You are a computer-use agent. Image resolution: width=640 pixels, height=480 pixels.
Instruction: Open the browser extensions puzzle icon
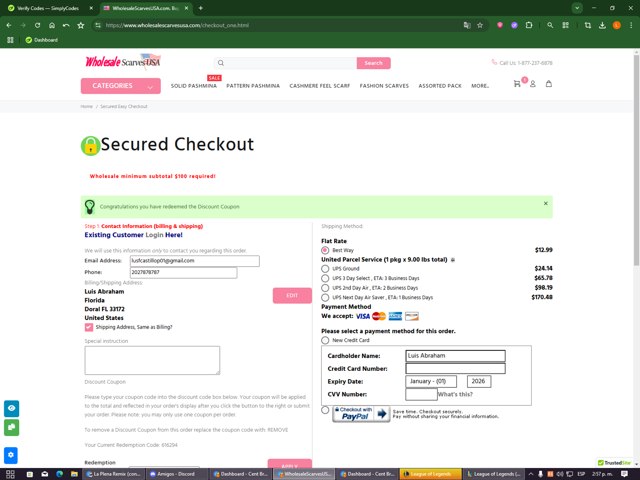529,25
